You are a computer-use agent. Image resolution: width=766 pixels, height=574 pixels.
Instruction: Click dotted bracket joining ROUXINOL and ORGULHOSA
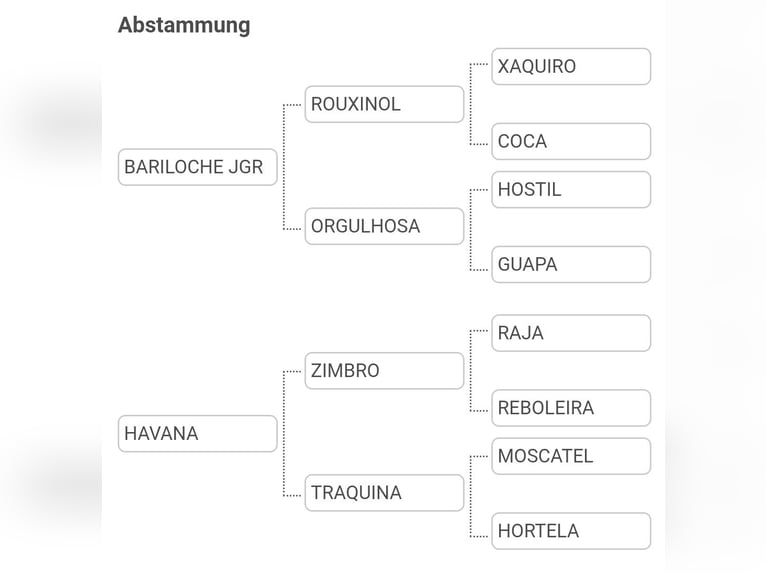point(284,166)
